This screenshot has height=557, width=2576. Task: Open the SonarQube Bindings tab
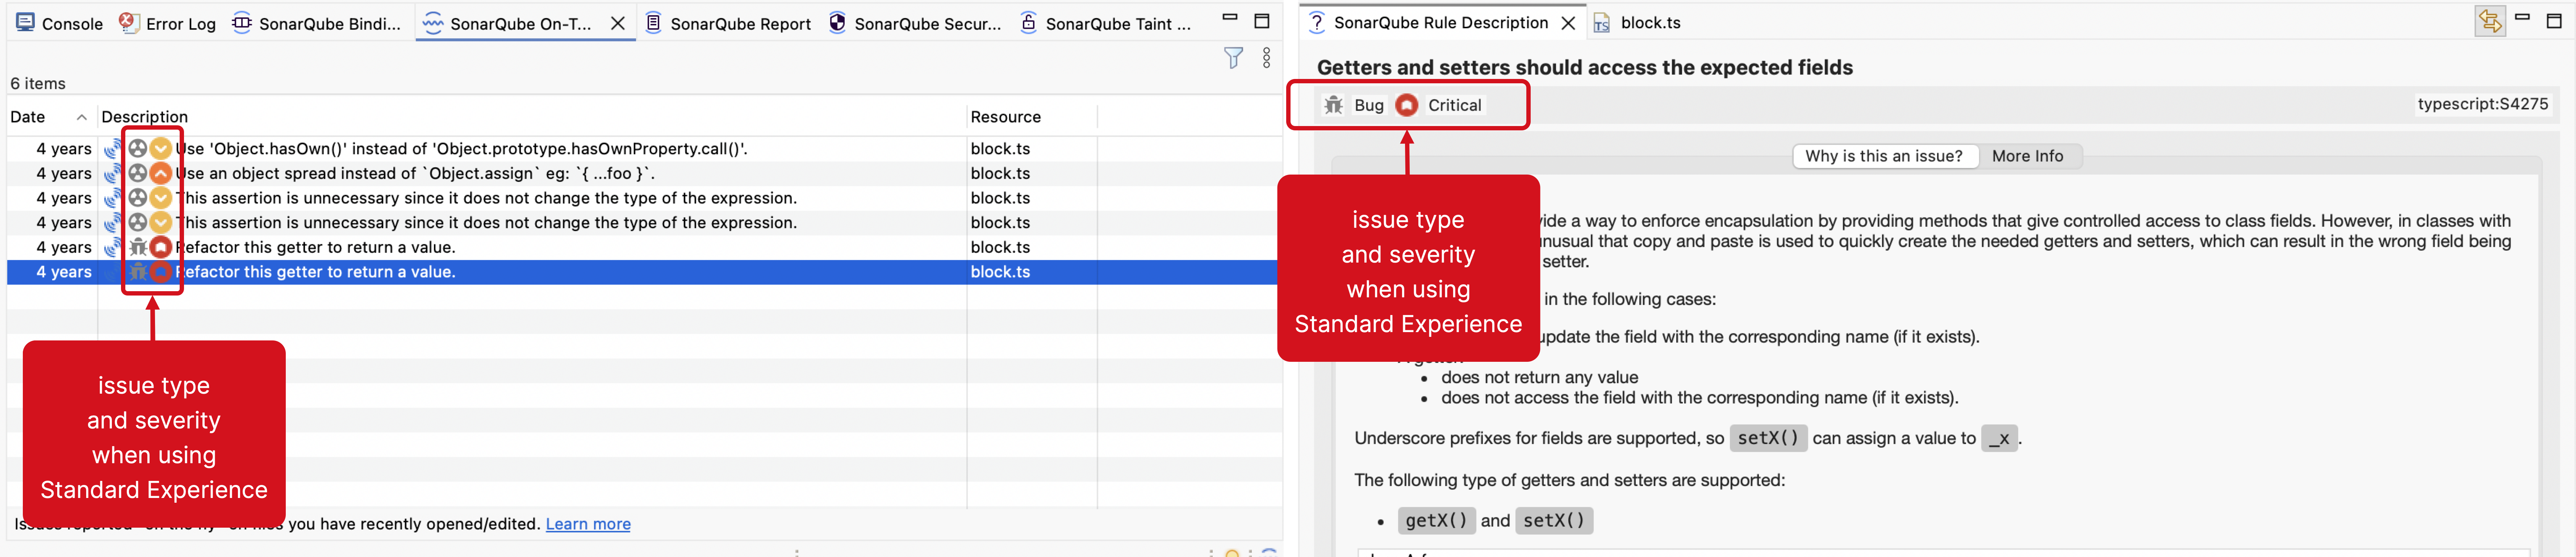coord(317,23)
